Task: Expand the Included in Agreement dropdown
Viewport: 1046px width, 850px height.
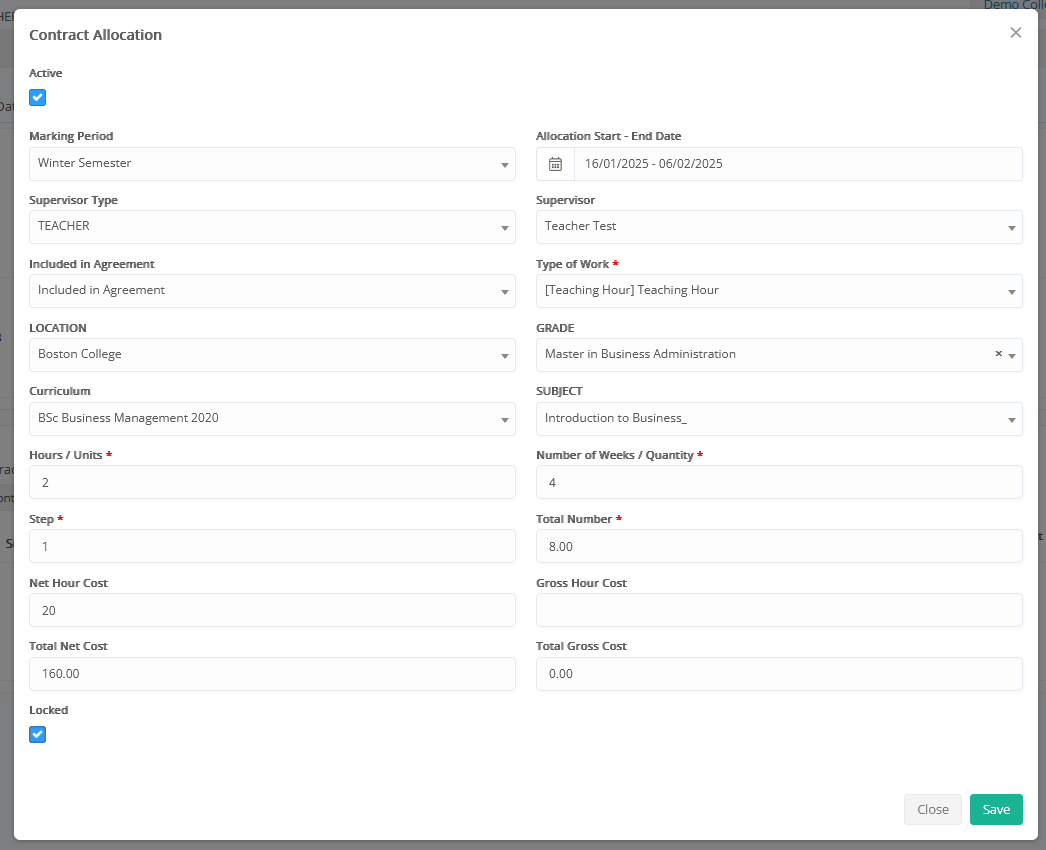Action: tap(272, 291)
